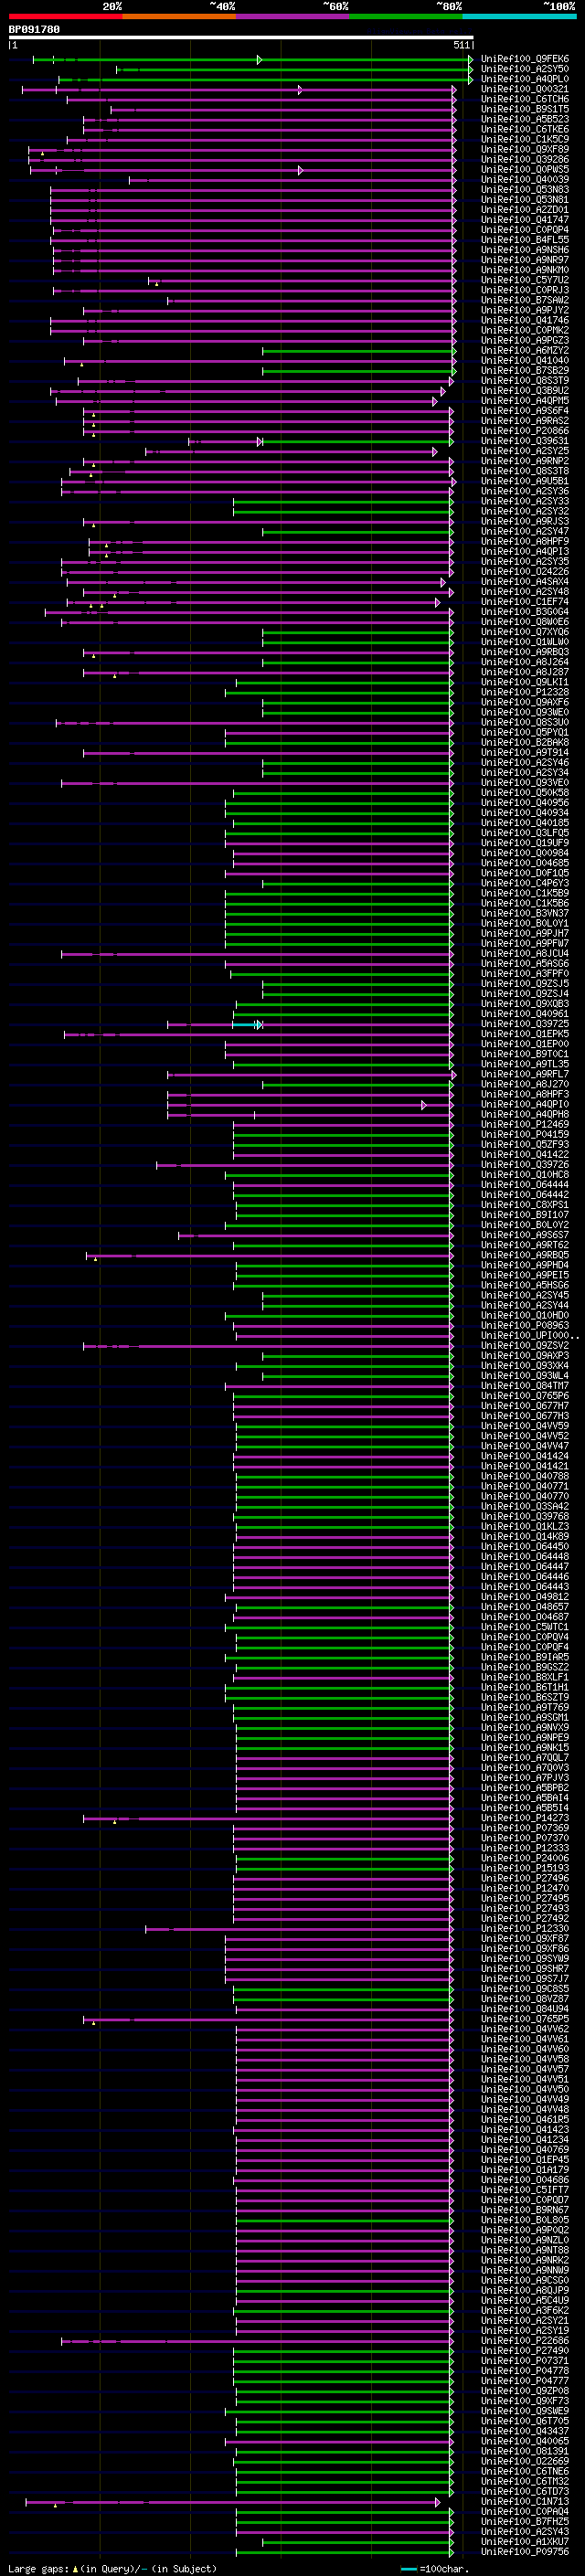
Task: Select label UniRef100_Q39286
Action: tap(525, 159)
